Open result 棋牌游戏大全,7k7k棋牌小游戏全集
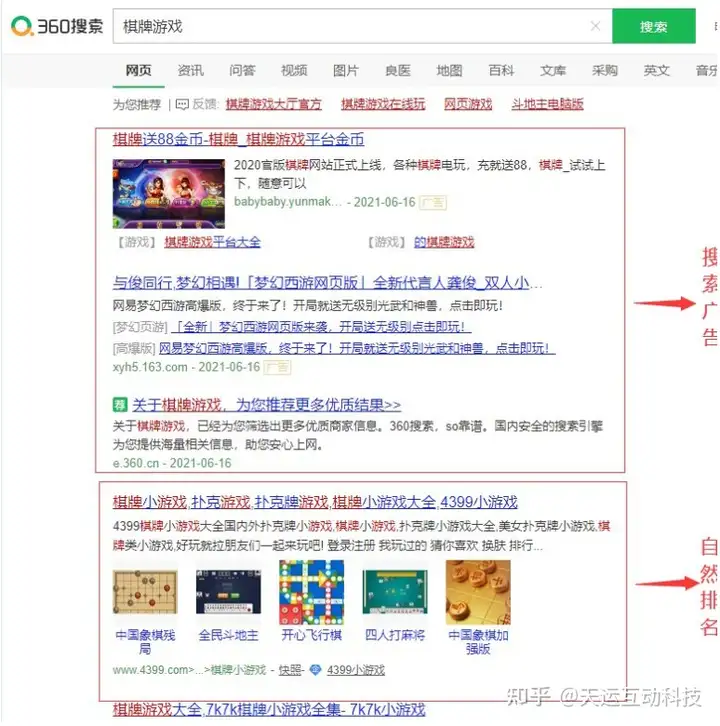Screen dimensions: 720x726 (x=269, y=709)
